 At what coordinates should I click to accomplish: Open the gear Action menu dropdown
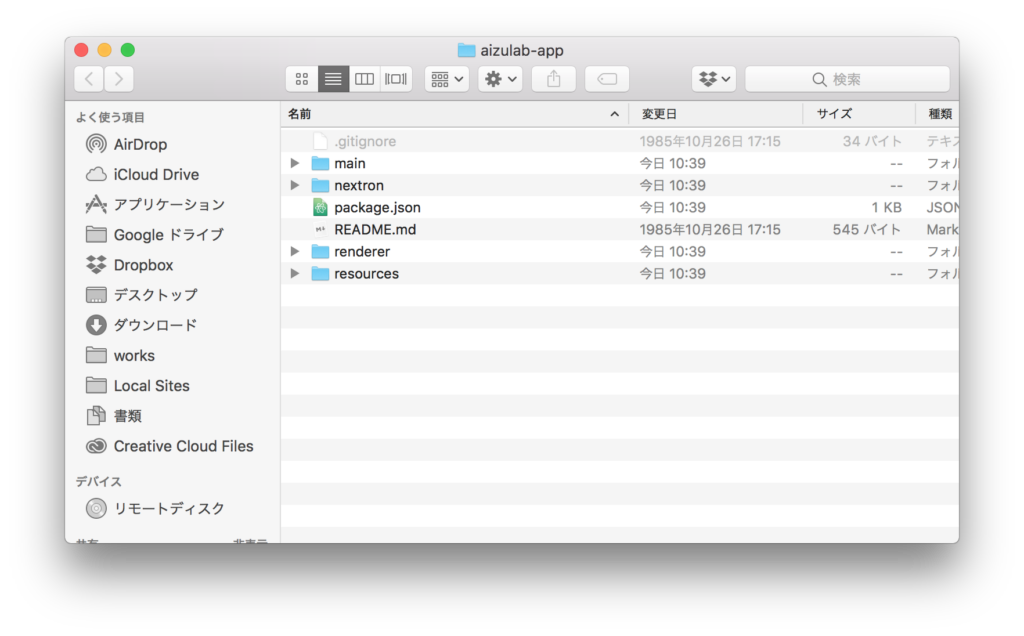pos(499,79)
